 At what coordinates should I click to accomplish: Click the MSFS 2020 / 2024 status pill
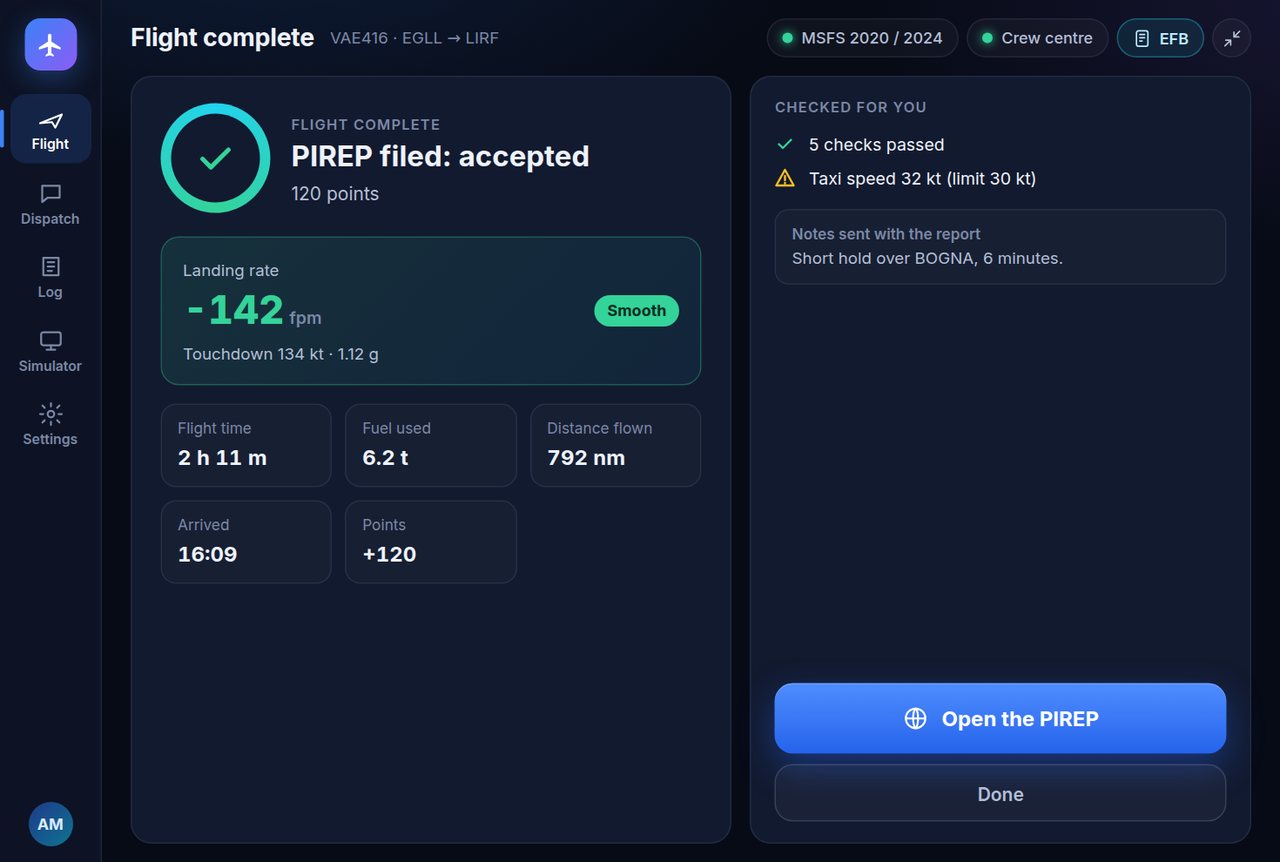tap(862, 38)
